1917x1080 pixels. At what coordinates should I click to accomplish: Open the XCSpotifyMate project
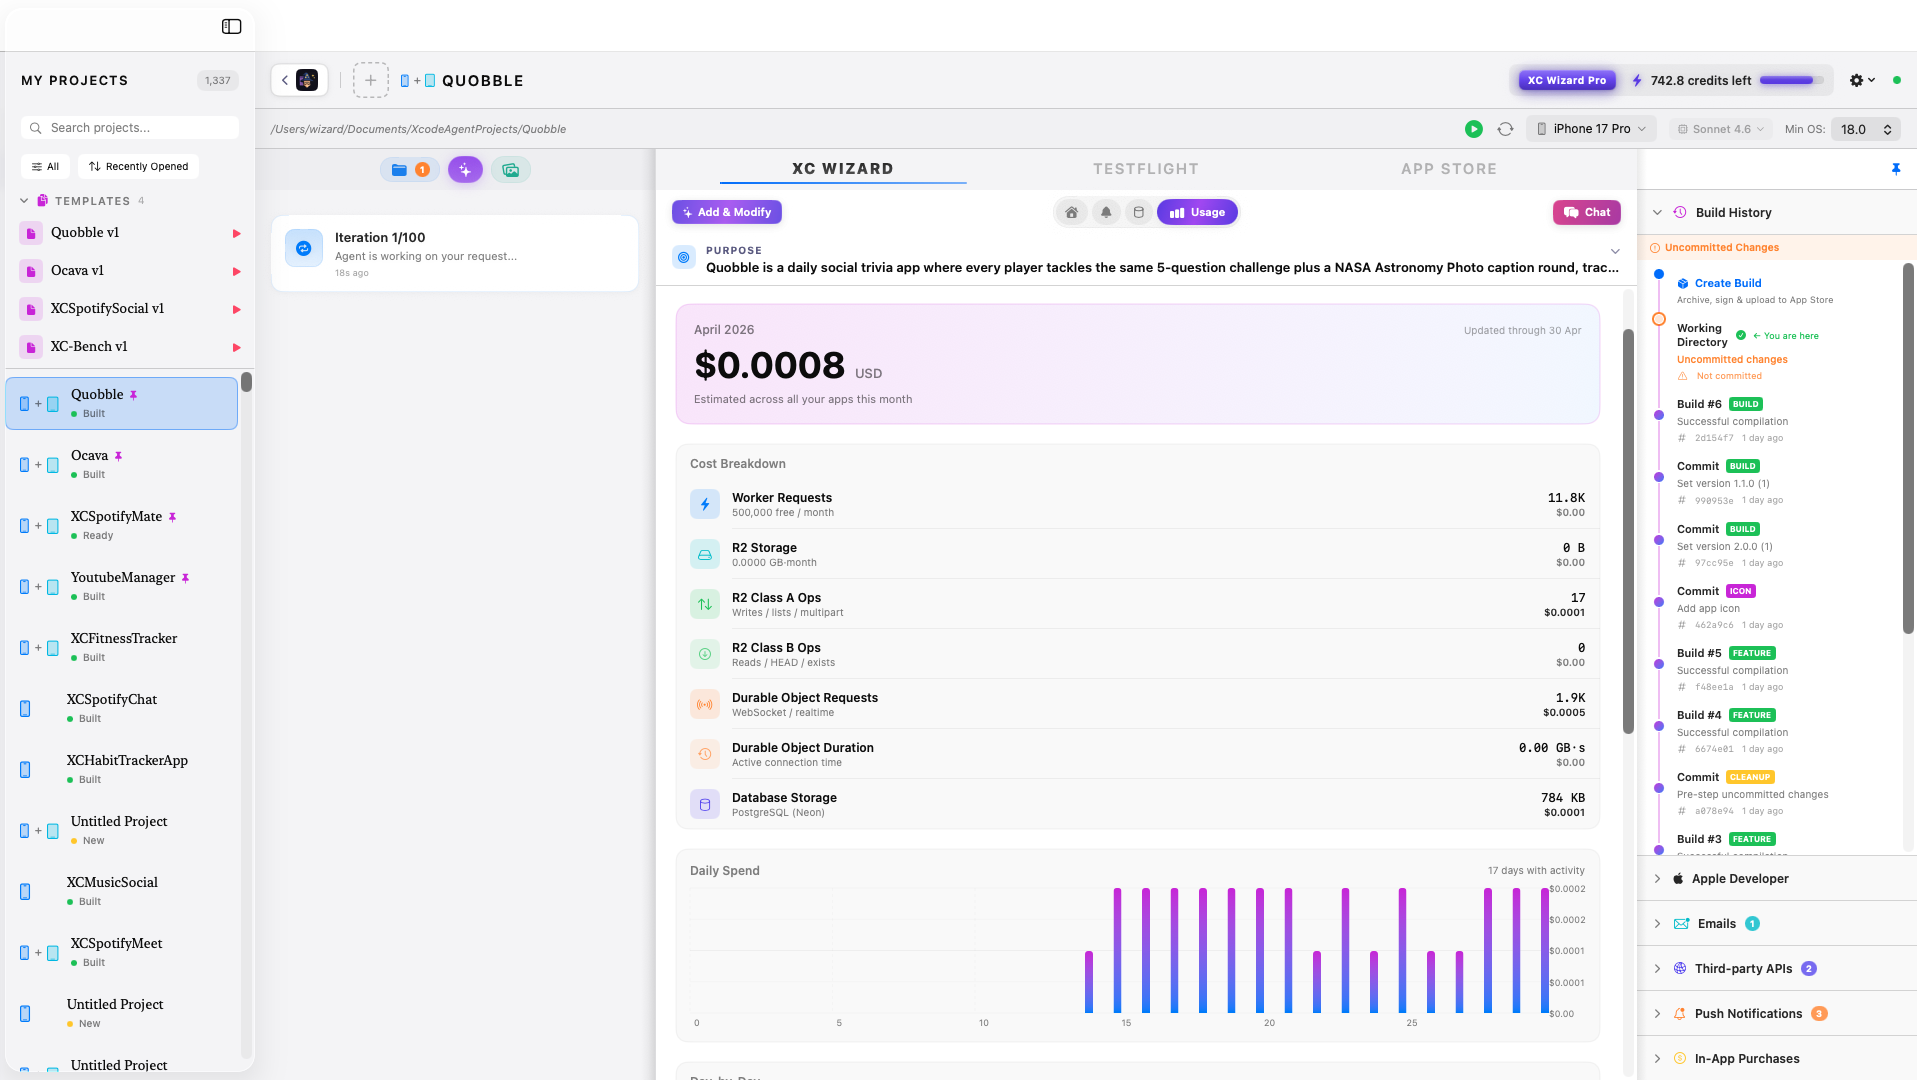pyautogui.click(x=122, y=525)
